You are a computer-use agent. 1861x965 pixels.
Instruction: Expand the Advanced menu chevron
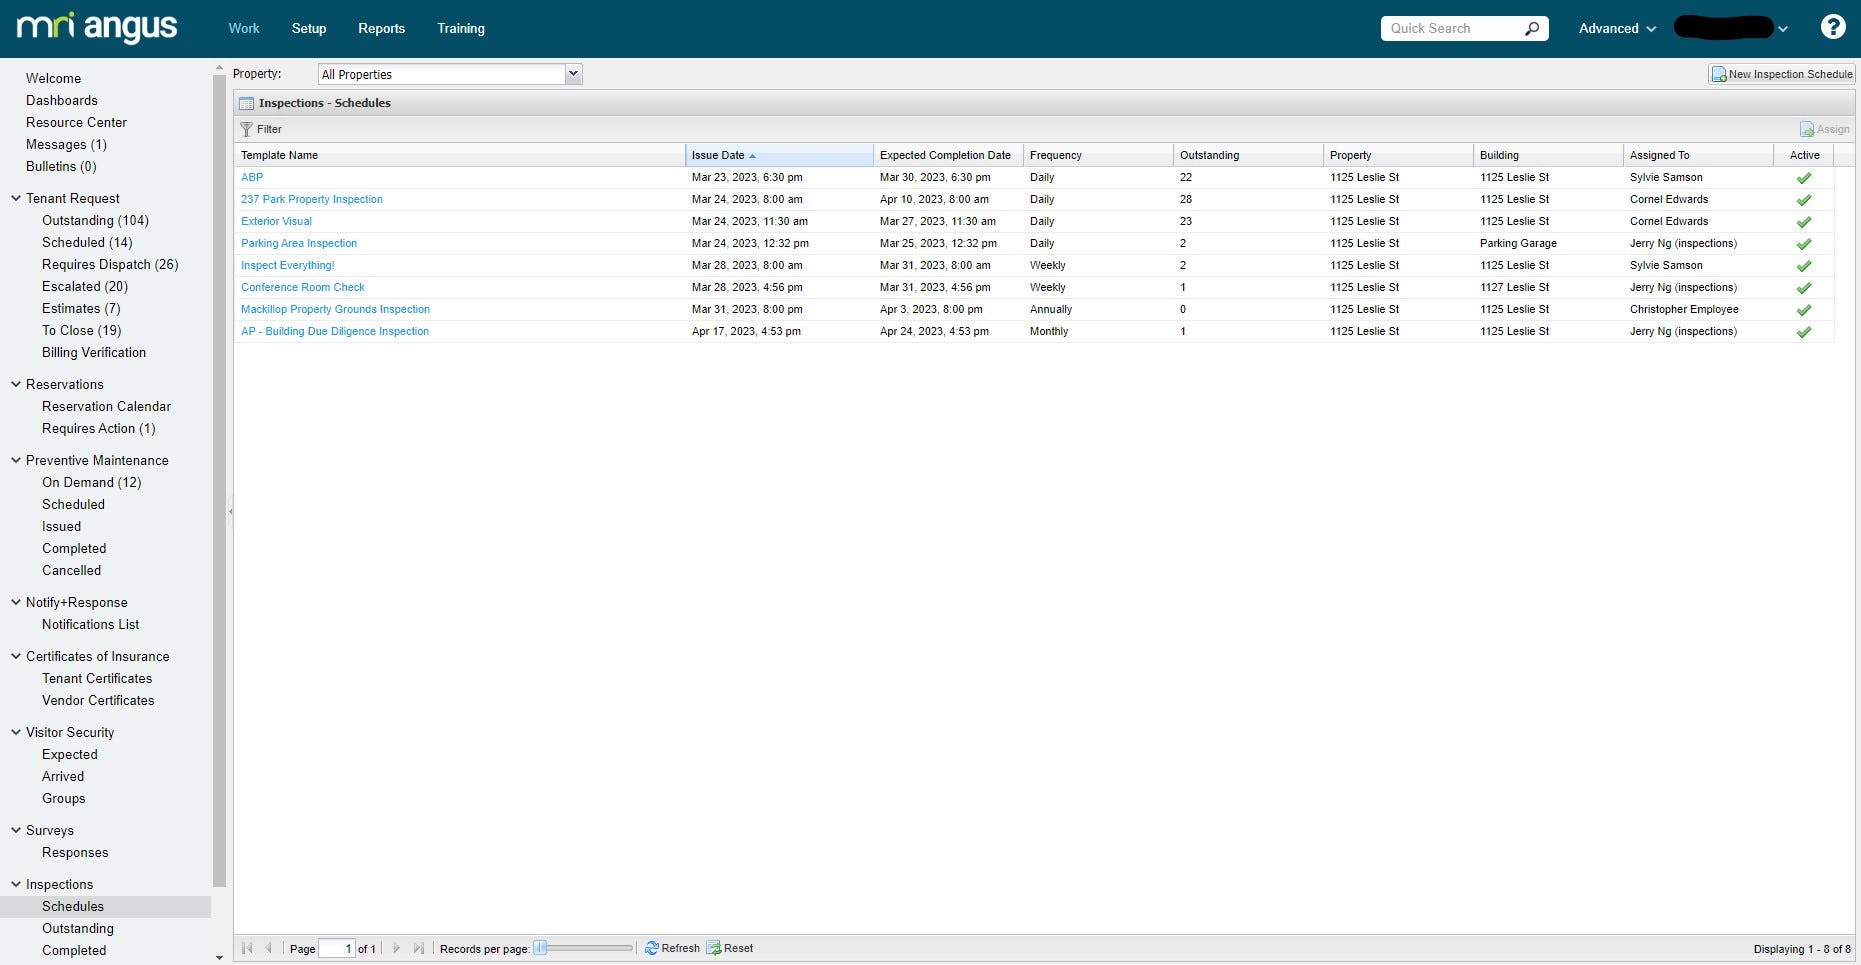(x=1649, y=29)
